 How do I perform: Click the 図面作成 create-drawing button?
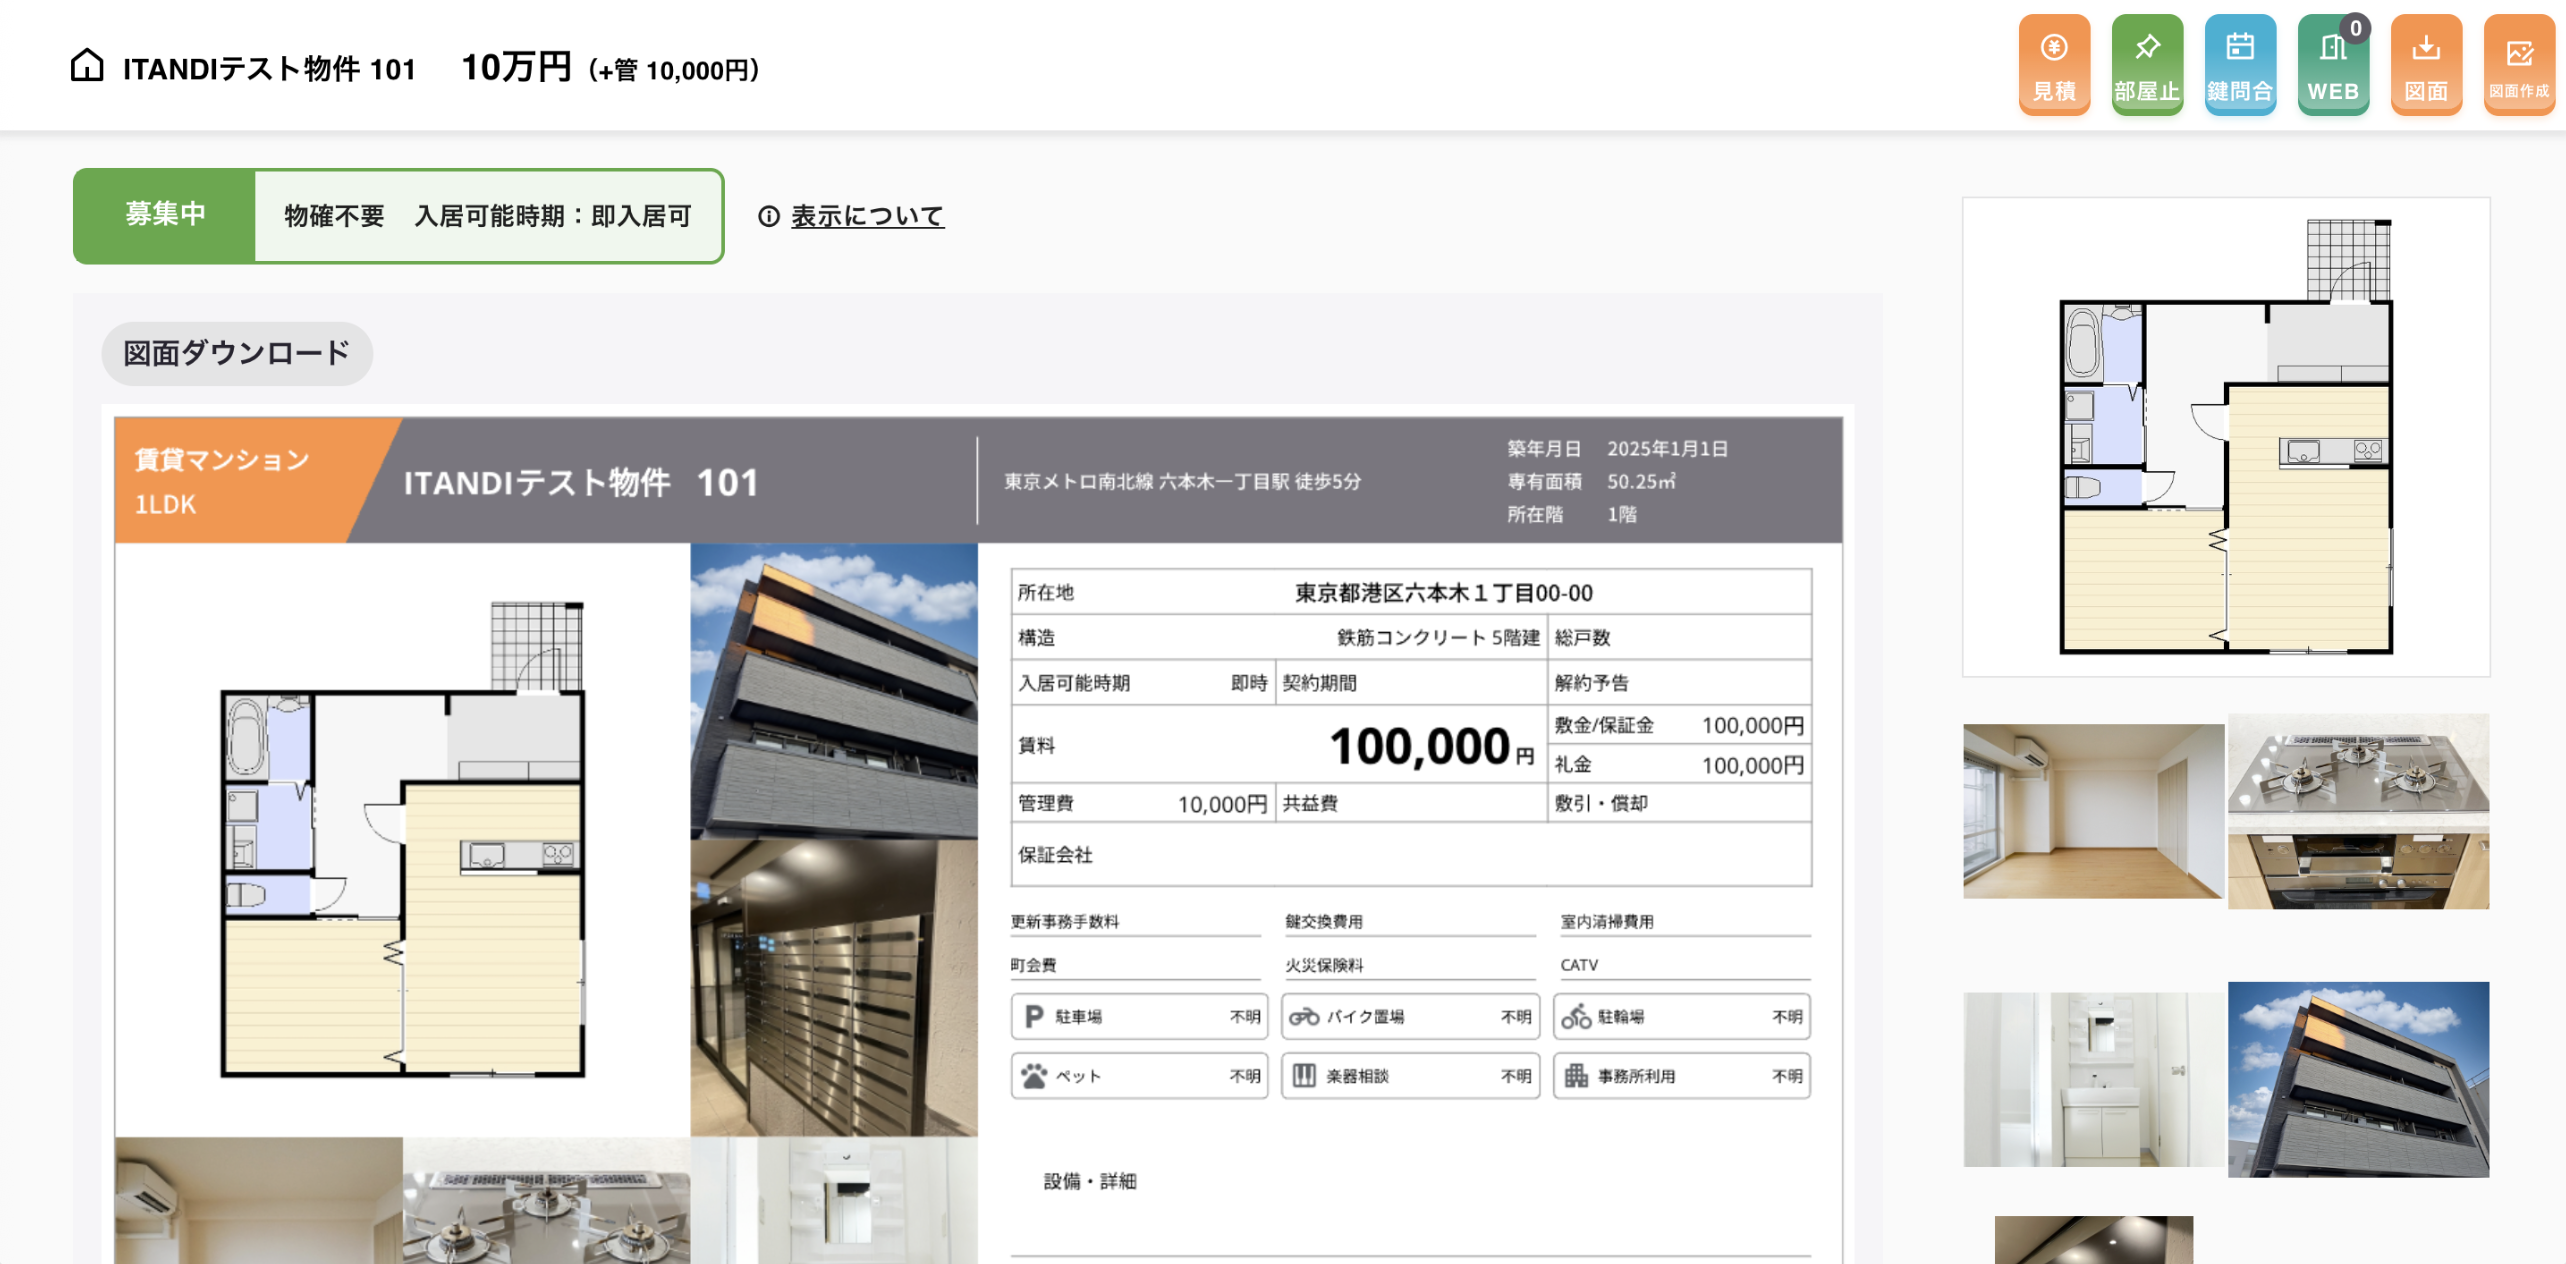click(x=2519, y=65)
